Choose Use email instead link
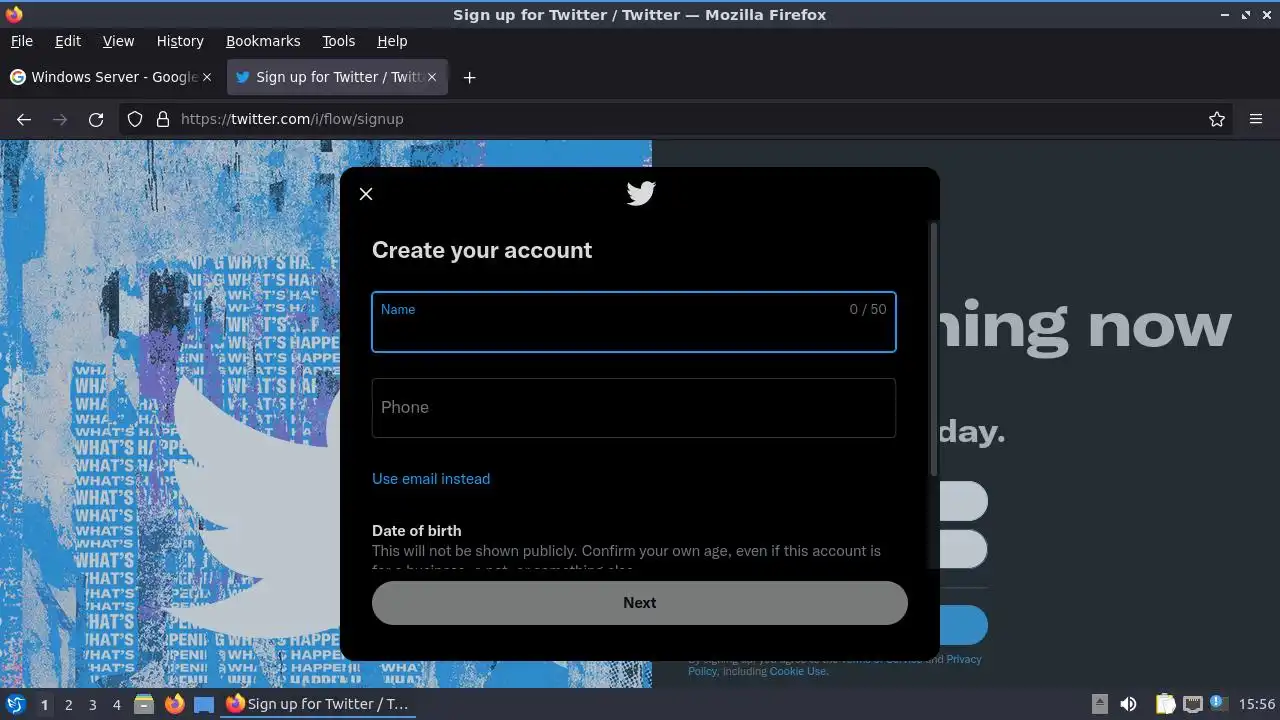The width and height of the screenshot is (1280, 720). coord(431,479)
